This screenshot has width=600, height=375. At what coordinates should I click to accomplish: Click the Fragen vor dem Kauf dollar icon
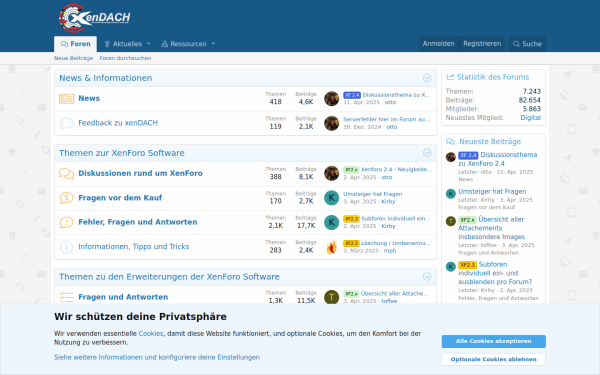[66, 198]
